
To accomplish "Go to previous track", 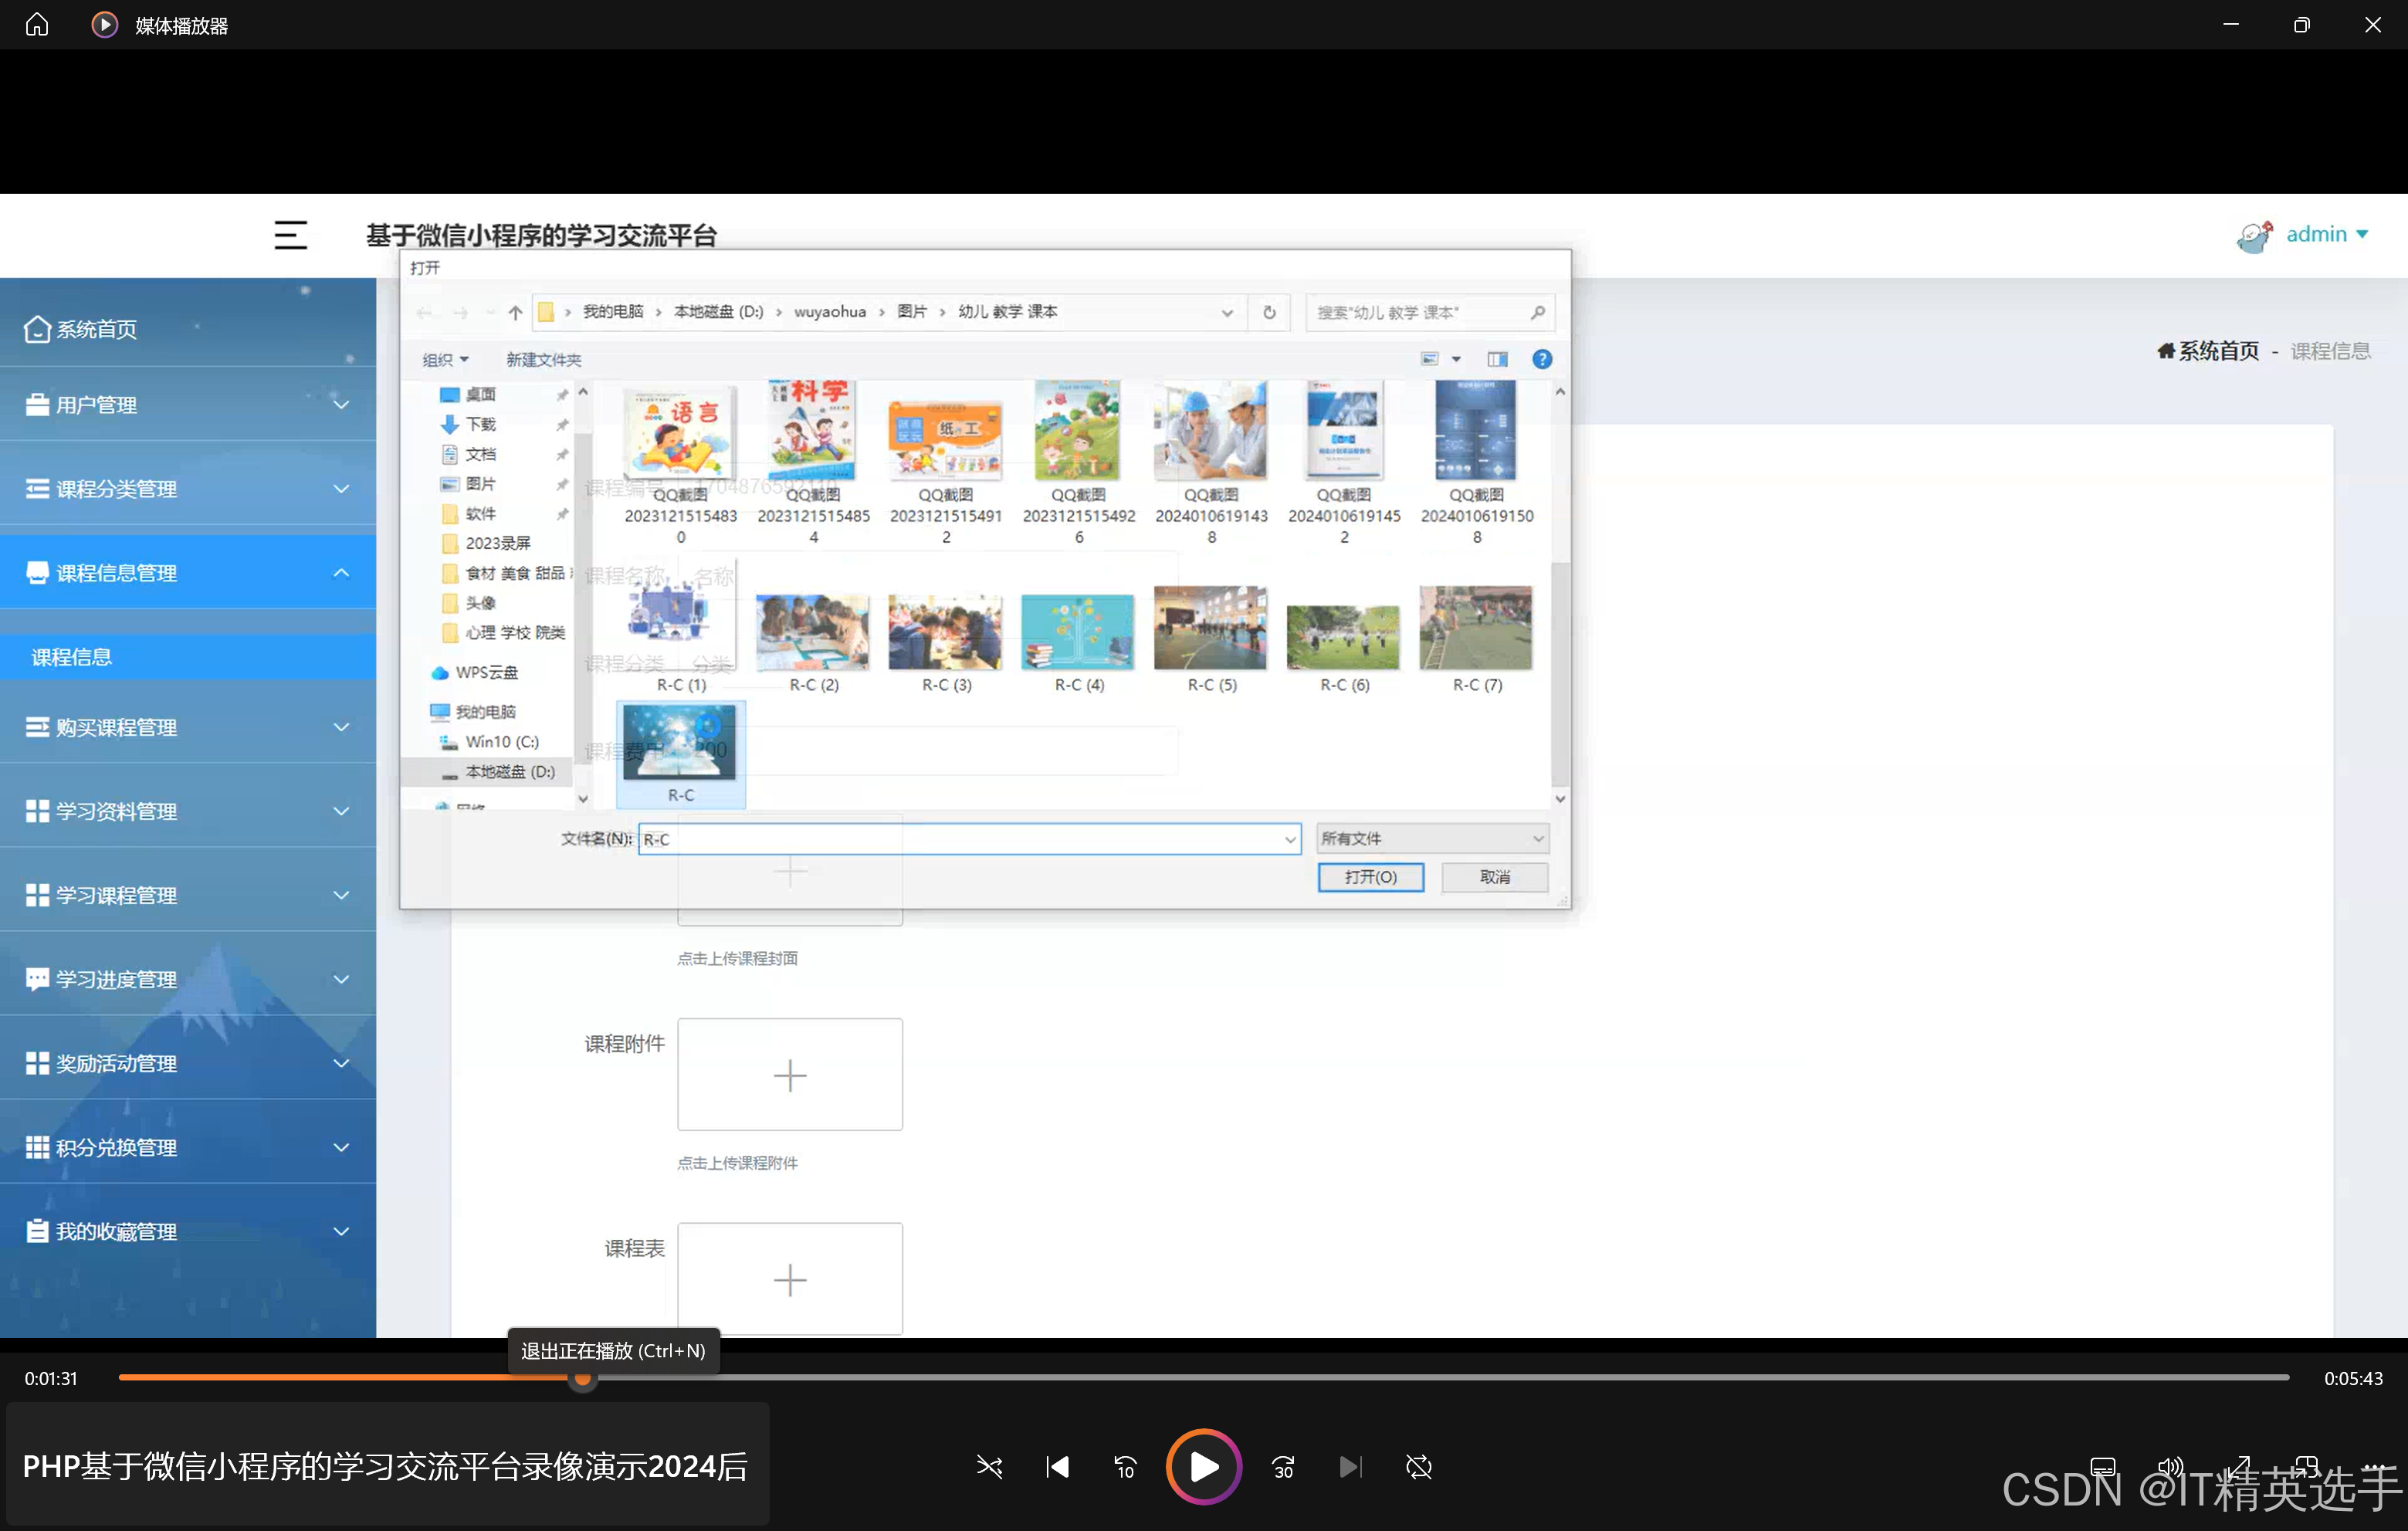I will (x=1057, y=1467).
